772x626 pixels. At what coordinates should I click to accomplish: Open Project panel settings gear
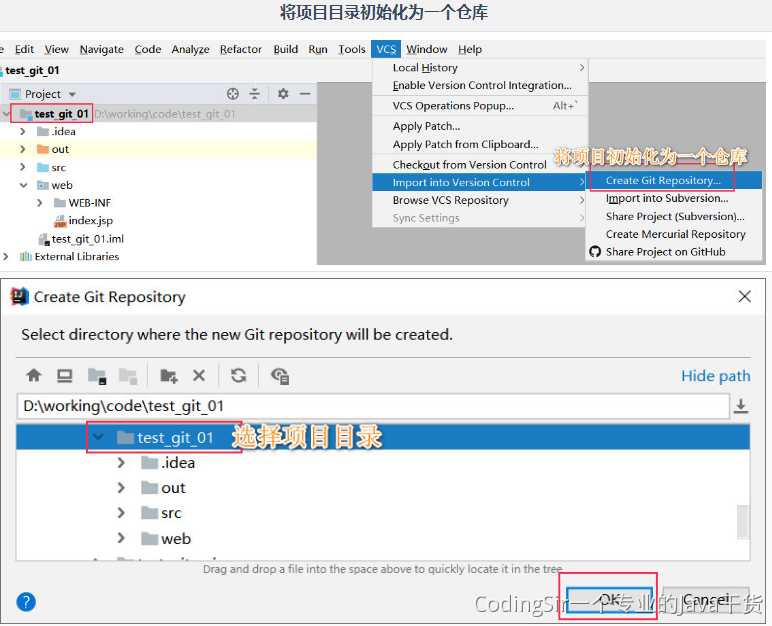(x=283, y=94)
